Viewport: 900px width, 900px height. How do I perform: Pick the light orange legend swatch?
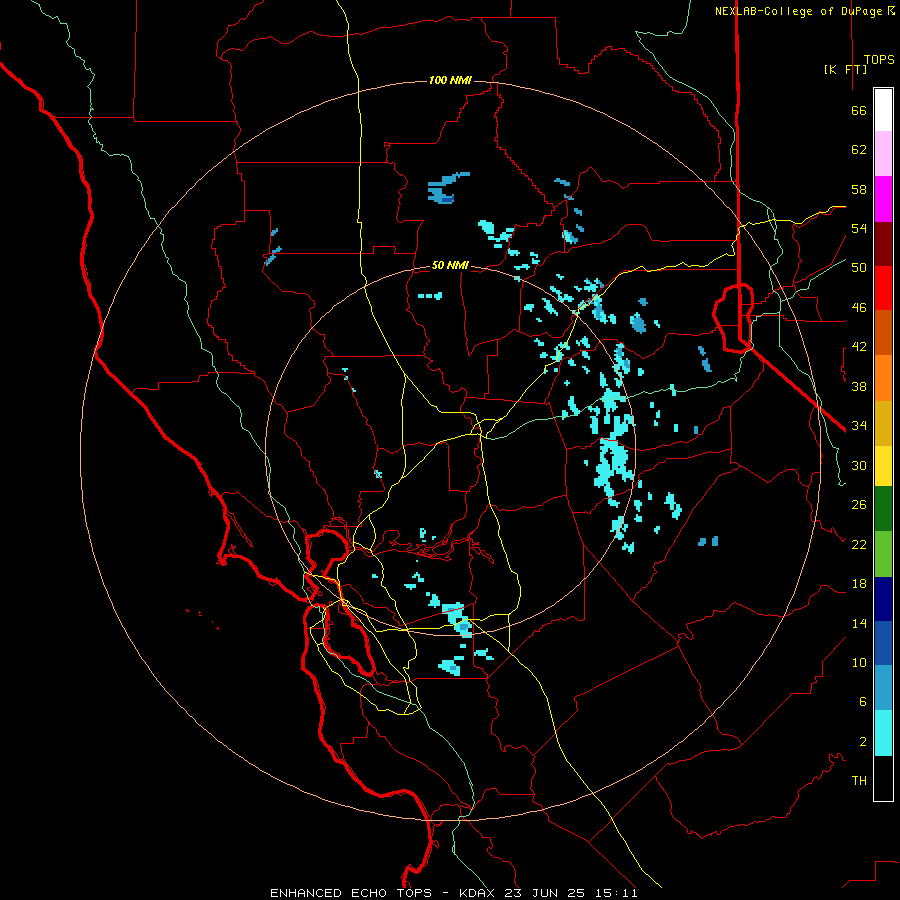[883, 378]
